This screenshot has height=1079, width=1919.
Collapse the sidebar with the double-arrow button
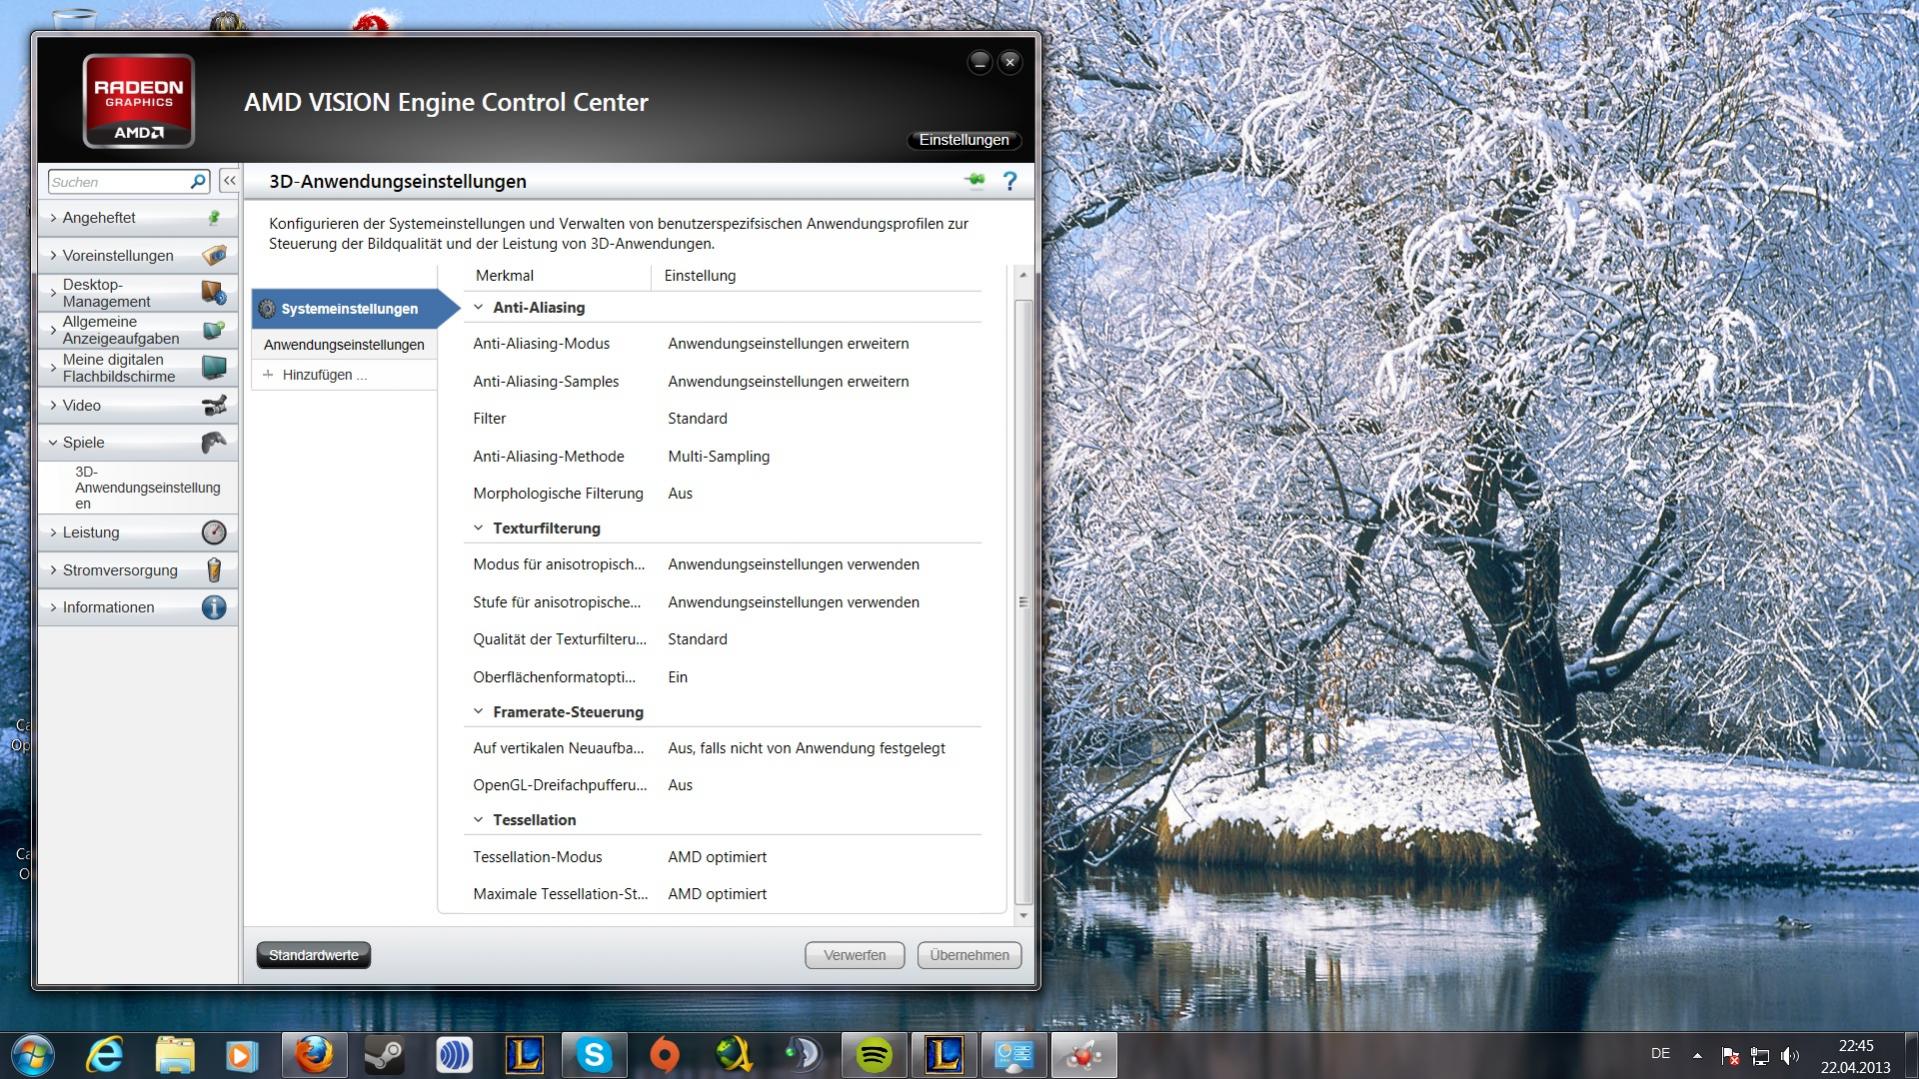tap(229, 181)
